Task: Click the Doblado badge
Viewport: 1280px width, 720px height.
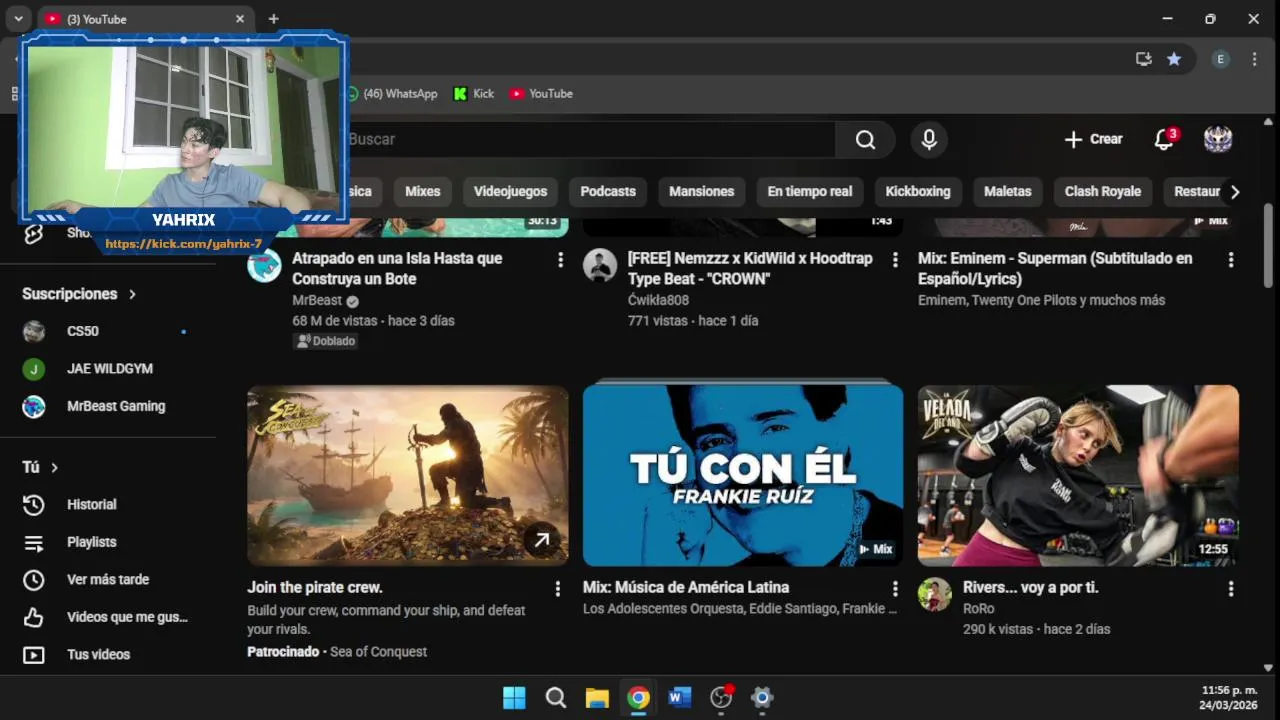Action: click(x=326, y=341)
